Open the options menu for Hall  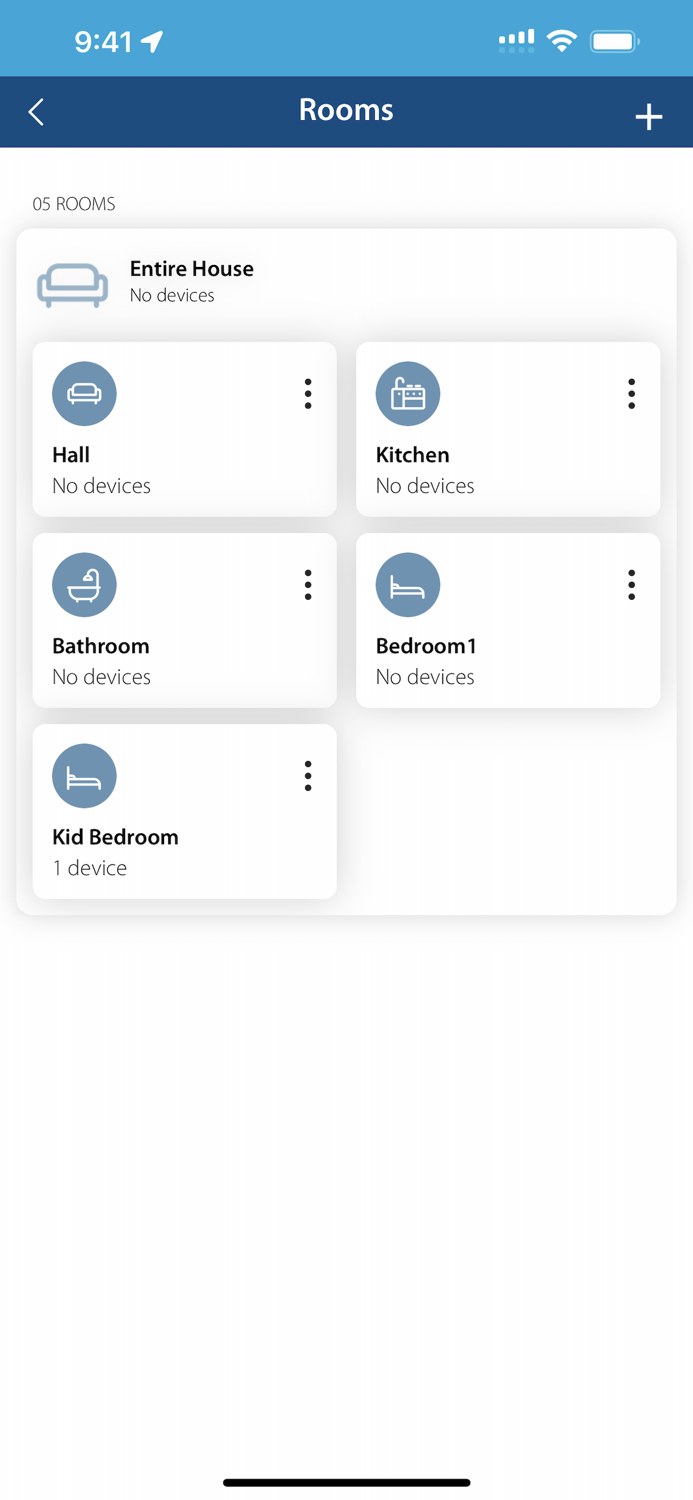pos(307,393)
